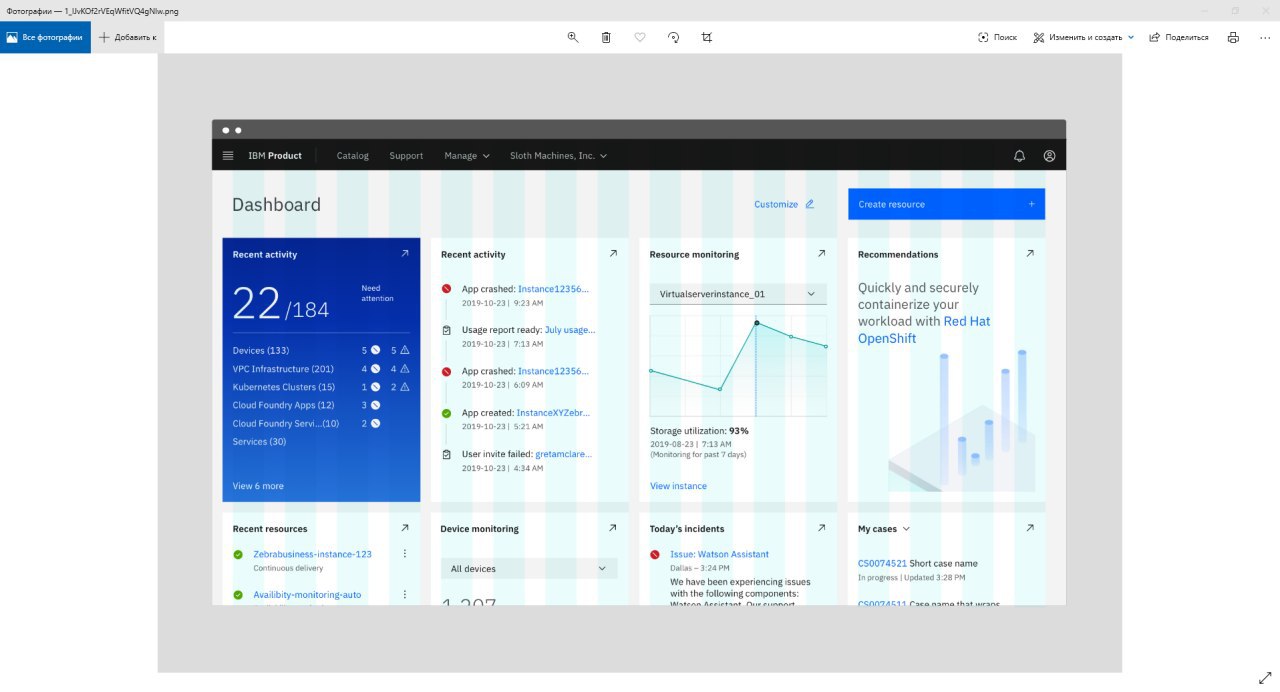Image resolution: width=1280 pixels, height=692 pixels.
Task: Open the Availibility-monitoring-auto resource link
Action: 307,595
